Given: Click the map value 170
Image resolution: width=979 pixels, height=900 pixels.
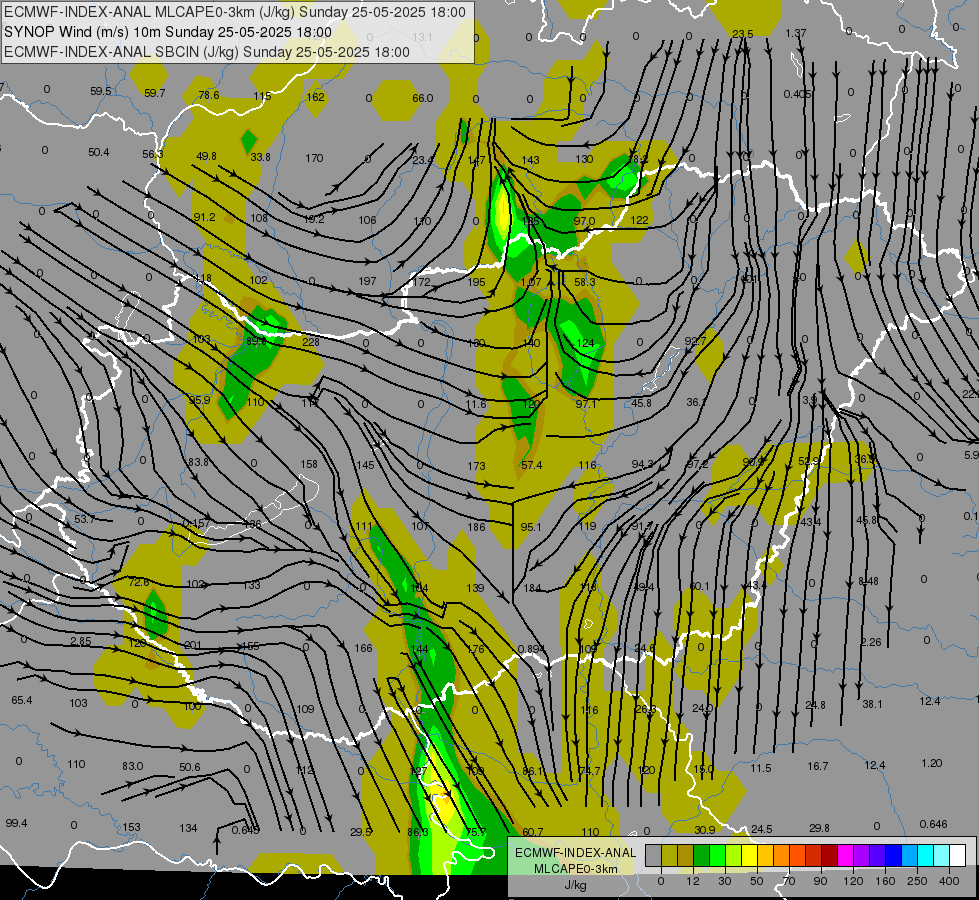Looking at the screenshot, I should tap(314, 158).
